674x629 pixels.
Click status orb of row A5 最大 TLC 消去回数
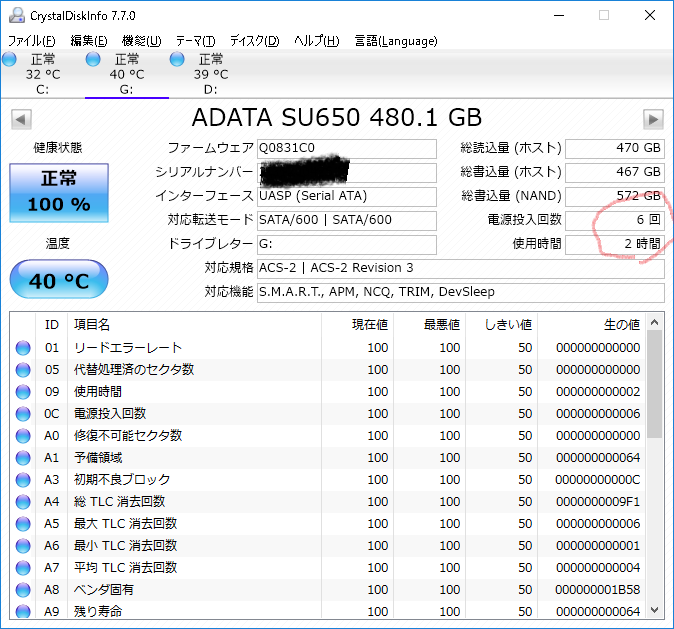pyautogui.click(x=23, y=523)
